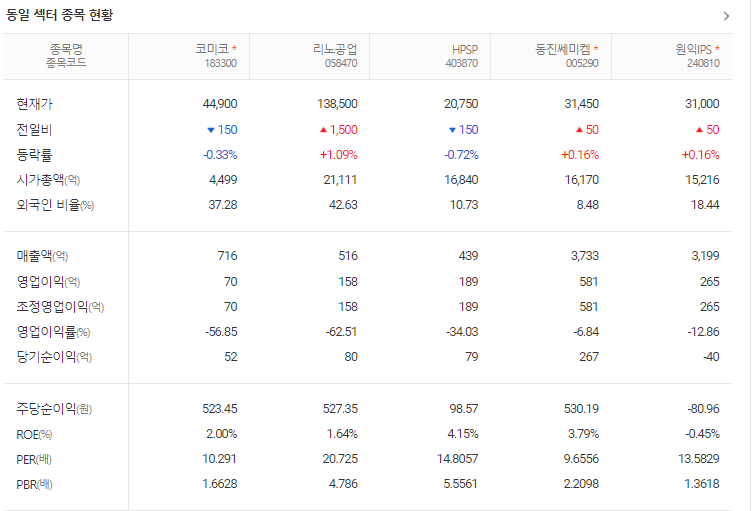Click ROE value -0.45%

703,434
